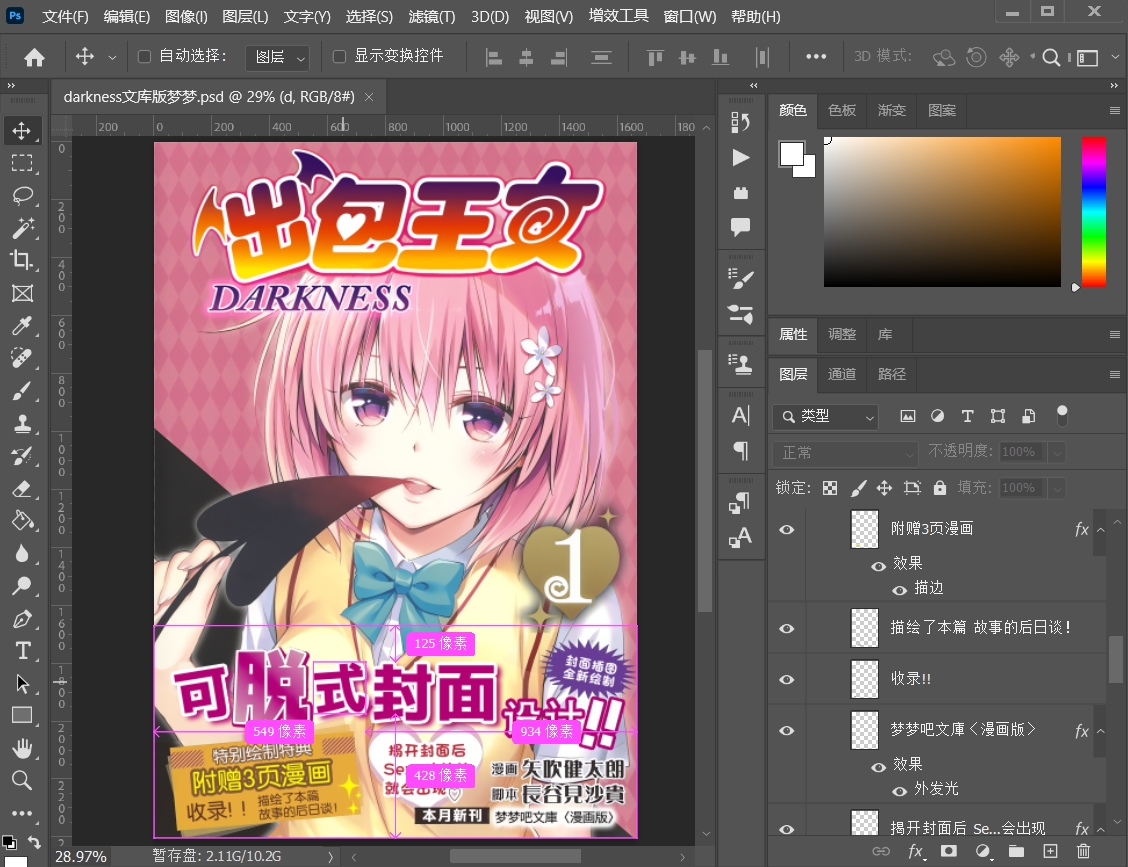Select the Horizontal Type tool
The width and height of the screenshot is (1128, 867).
[x=22, y=650]
